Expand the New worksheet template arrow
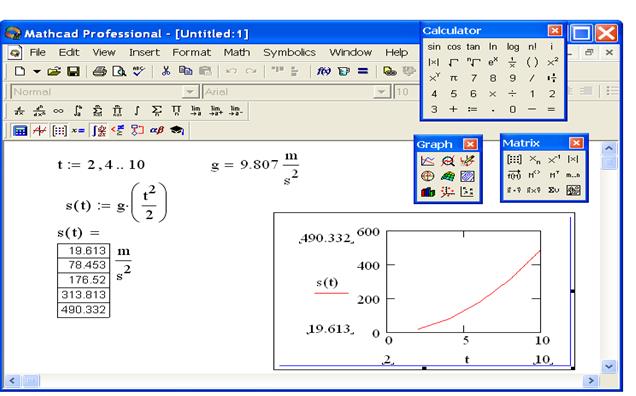 click(37, 71)
